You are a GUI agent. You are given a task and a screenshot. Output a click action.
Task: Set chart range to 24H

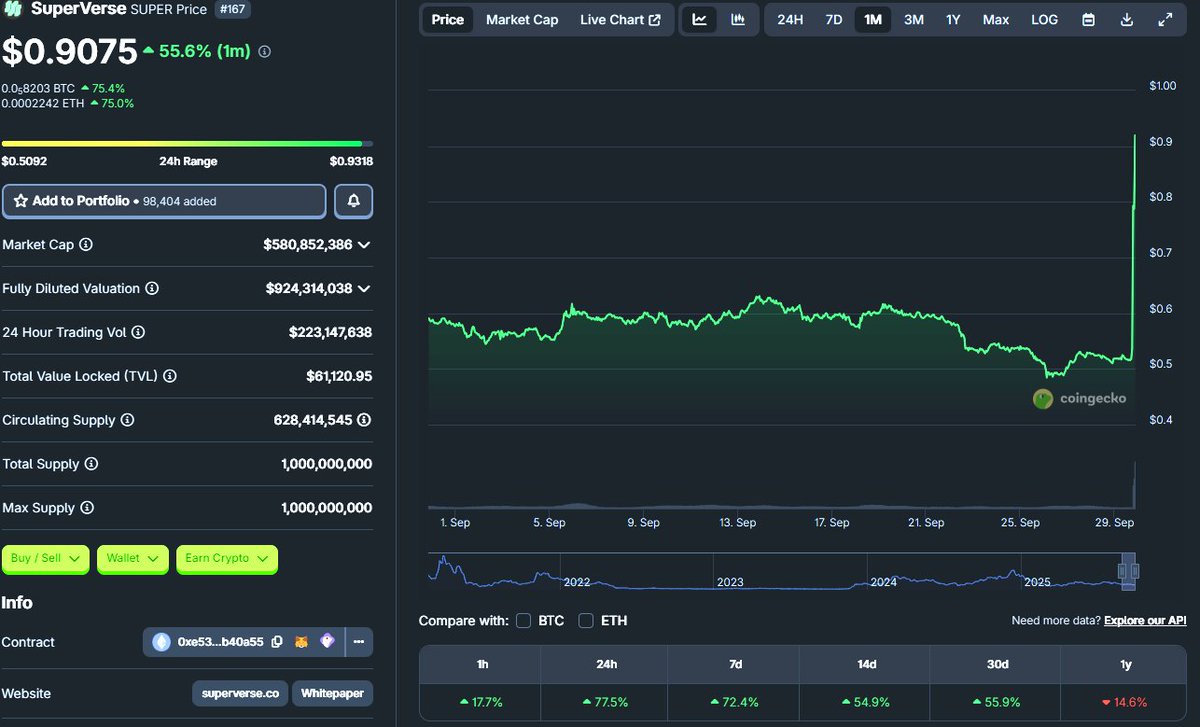click(x=790, y=20)
